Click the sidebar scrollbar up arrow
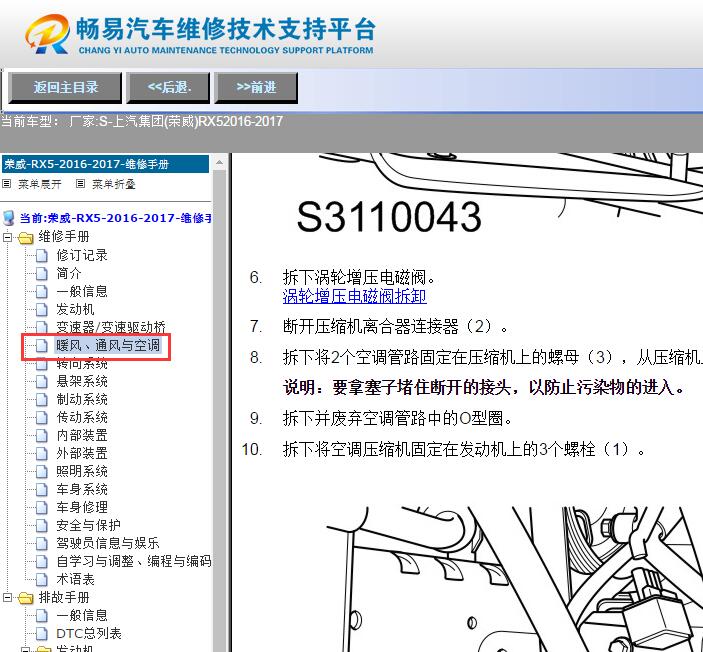 pos(219,162)
